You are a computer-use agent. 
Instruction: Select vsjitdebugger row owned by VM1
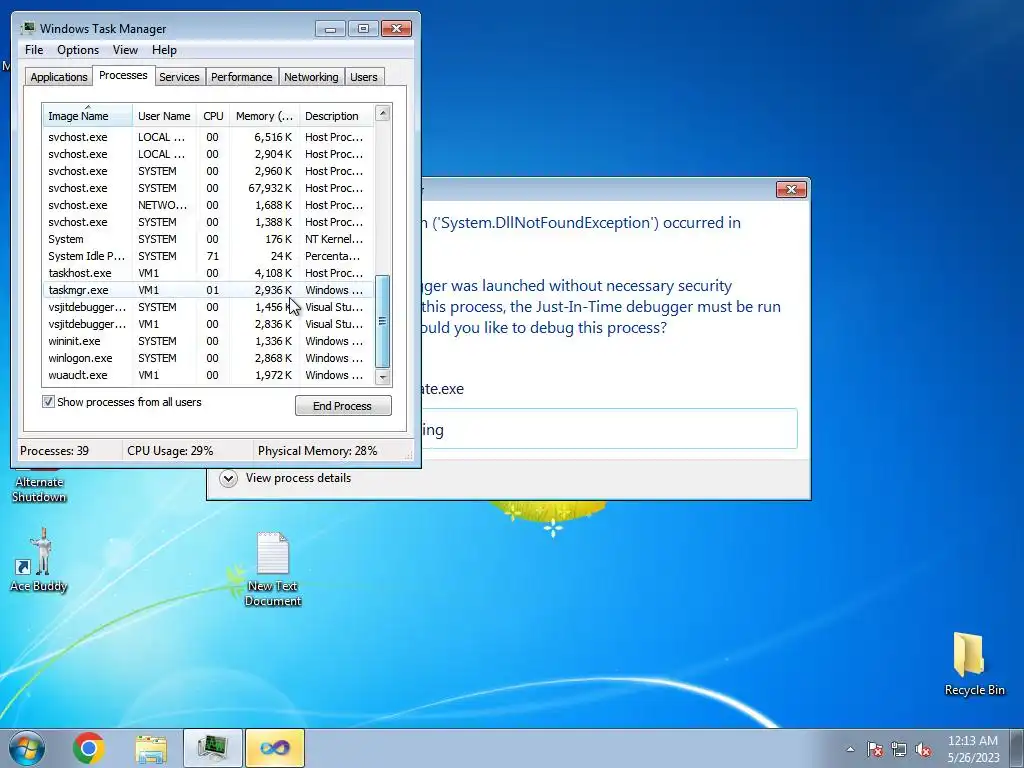tap(208, 324)
